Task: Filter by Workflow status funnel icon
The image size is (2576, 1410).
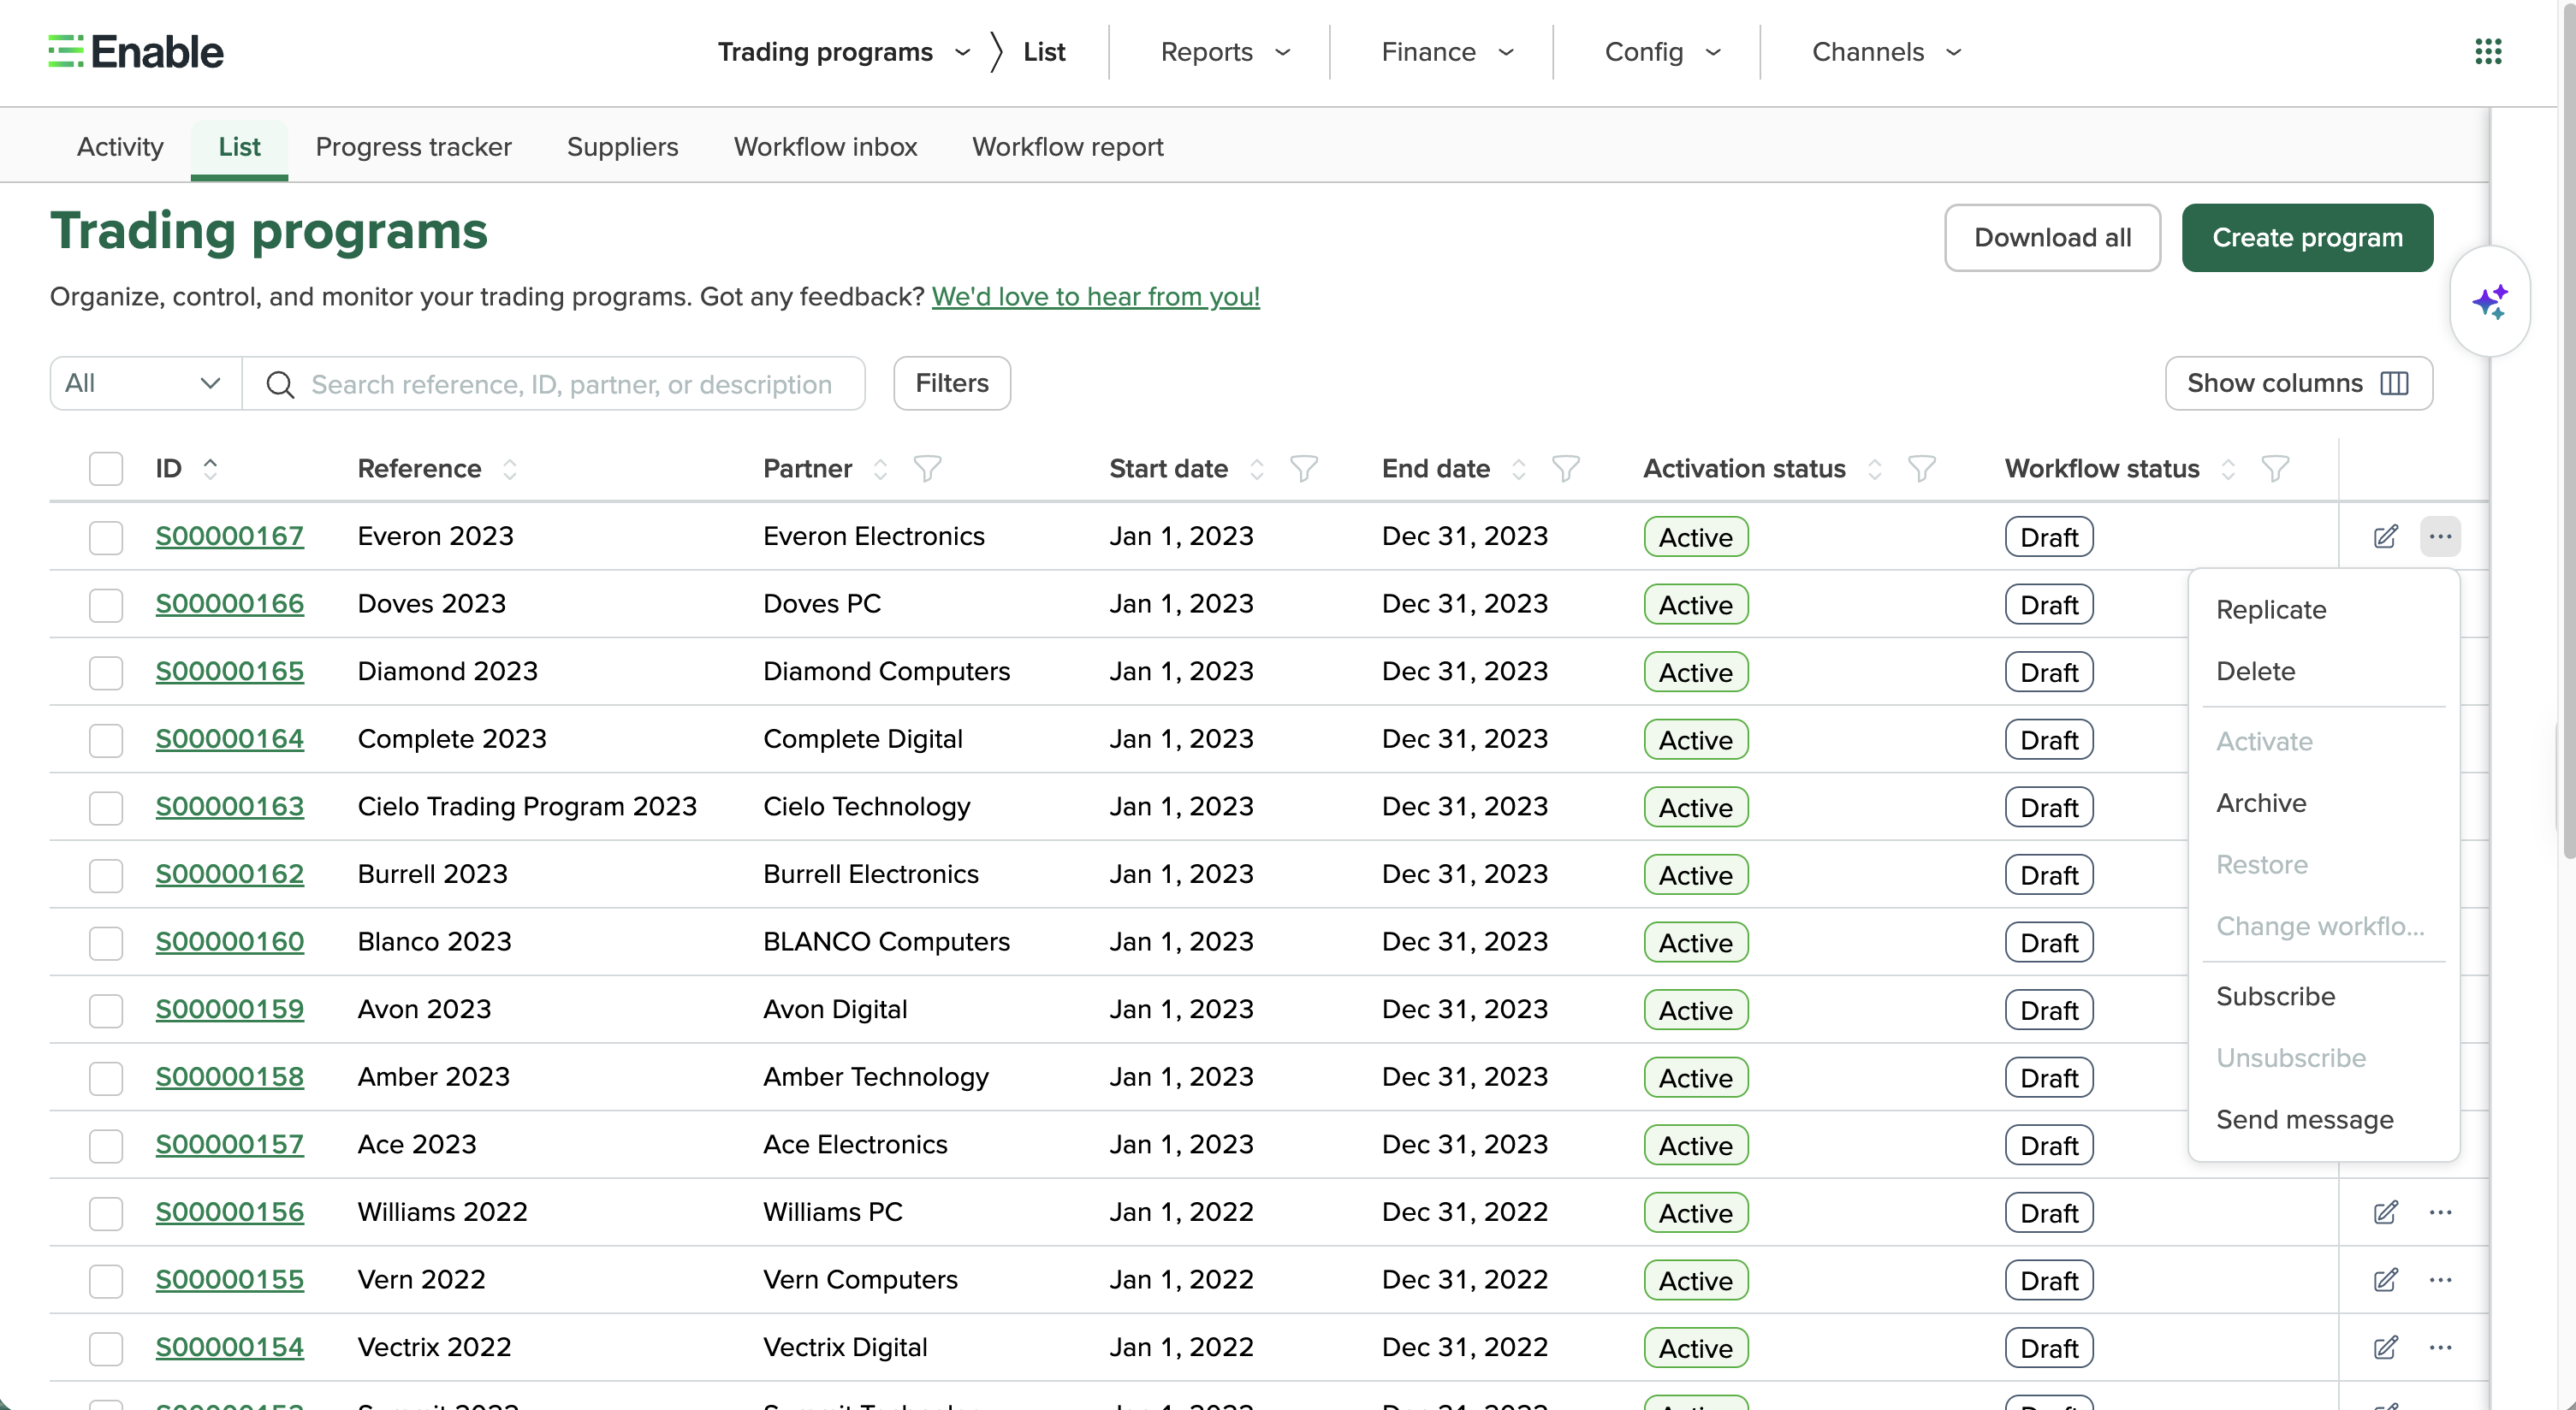Action: (x=2275, y=469)
